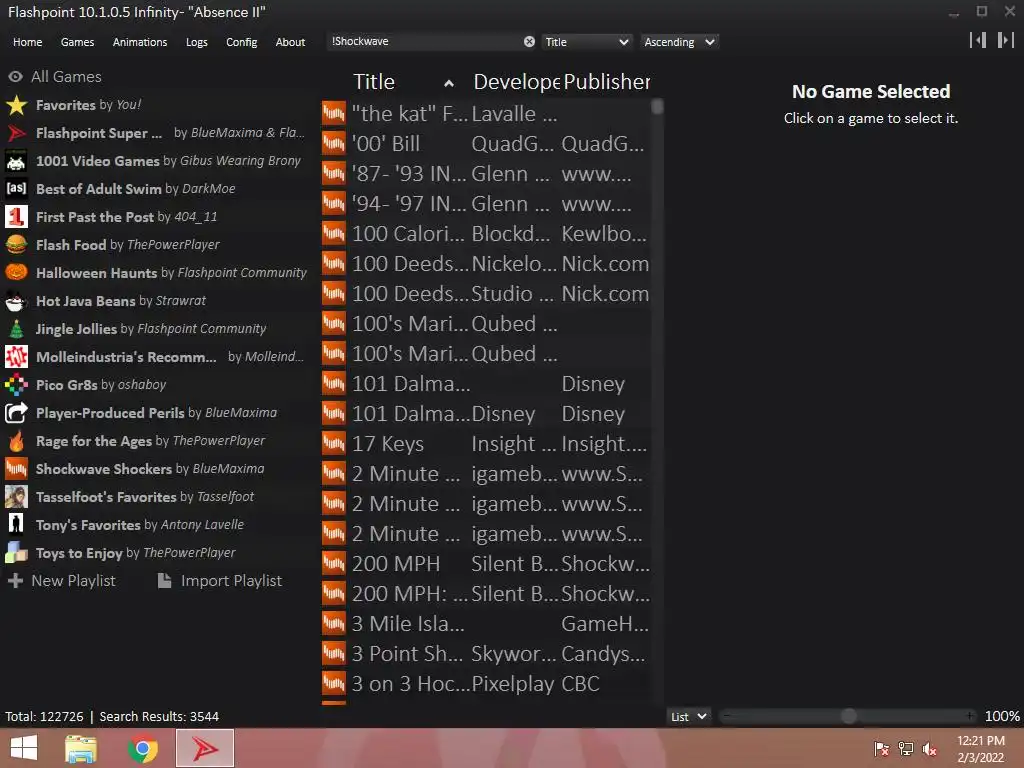Select the game "the kat" F...

pos(486,114)
